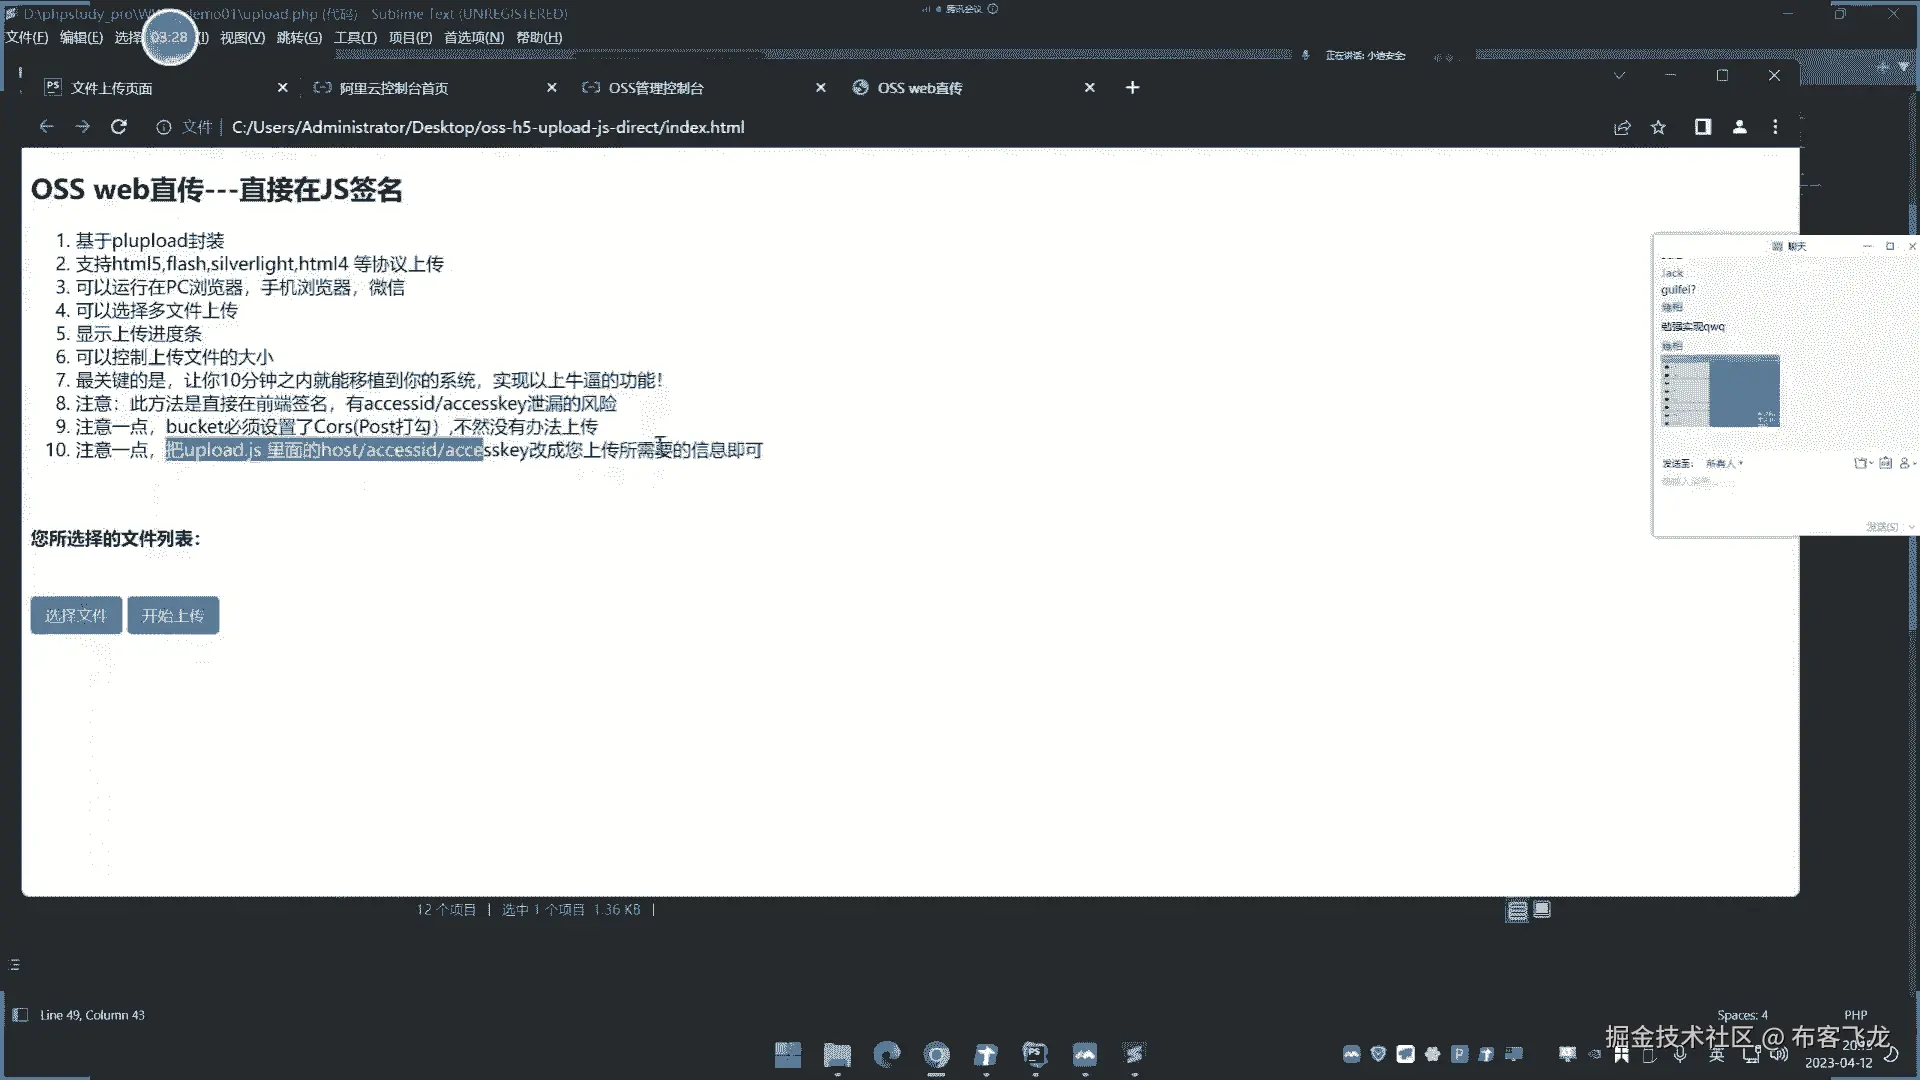
Task: Close the OSS管理控制台 tab
Action: click(x=821, y=88)
